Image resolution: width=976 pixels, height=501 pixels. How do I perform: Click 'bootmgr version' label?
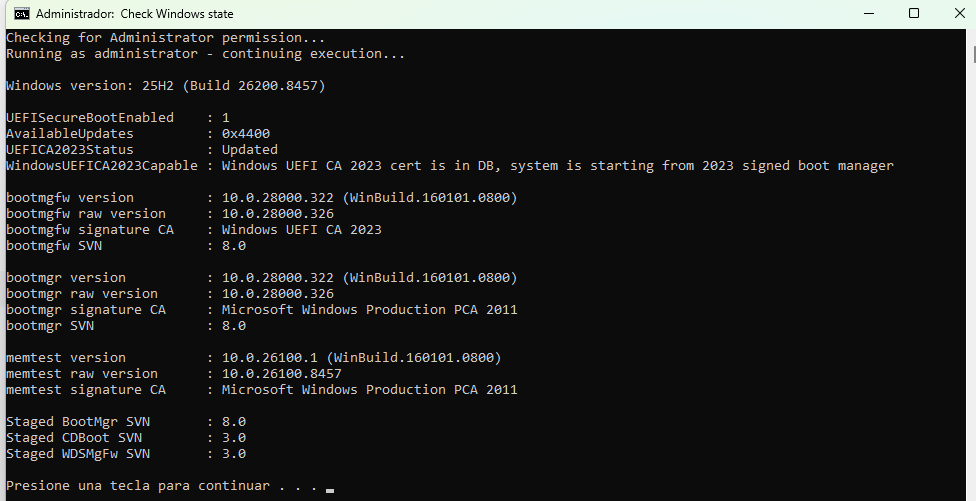[65, 278]
